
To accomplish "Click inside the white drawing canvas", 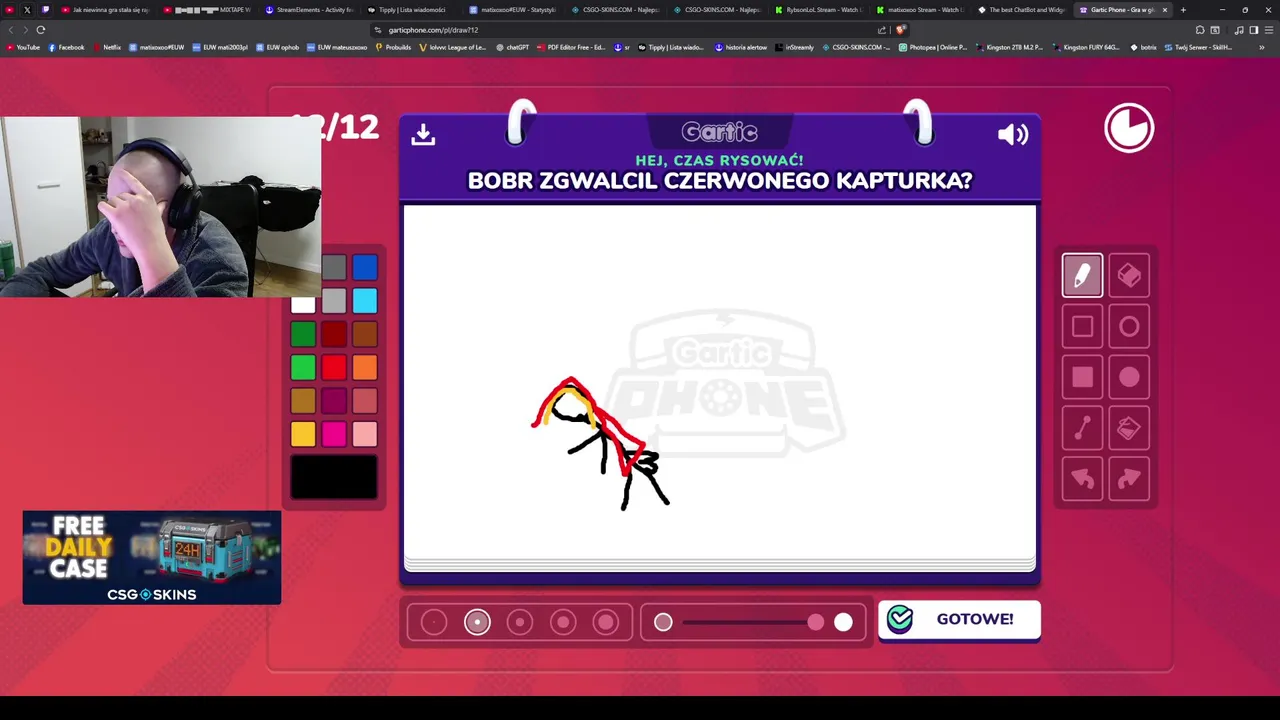I will pos(719,383).
